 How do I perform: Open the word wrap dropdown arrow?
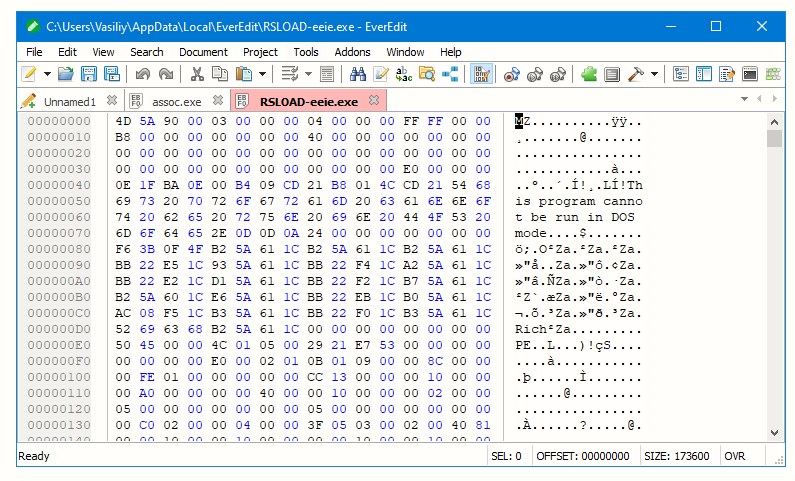(308, 75)
